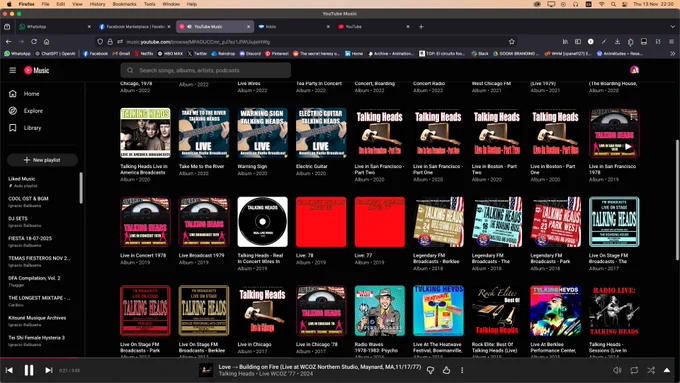Click the Apple menu
Screen dimensions: 680x383
tap(9, 4)
